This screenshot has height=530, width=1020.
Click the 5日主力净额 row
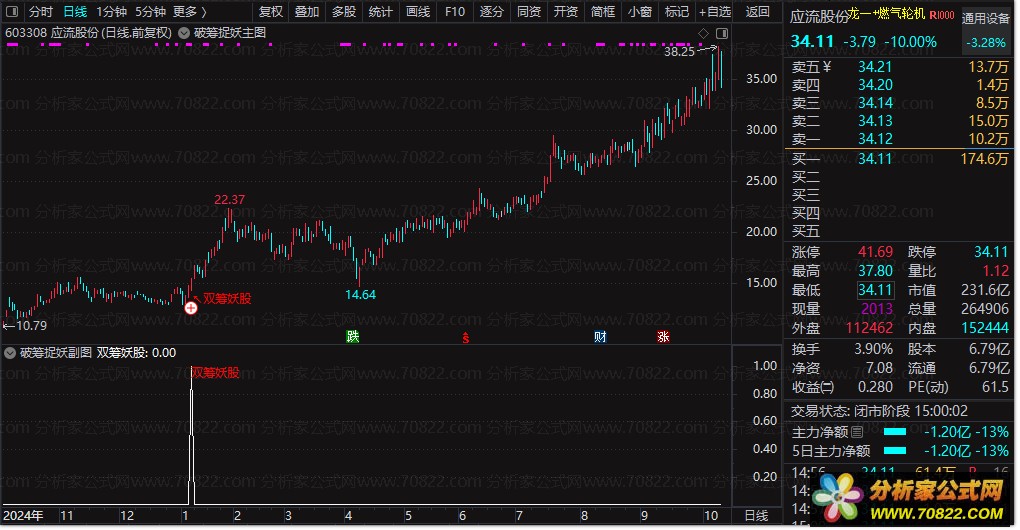[900, 451]
